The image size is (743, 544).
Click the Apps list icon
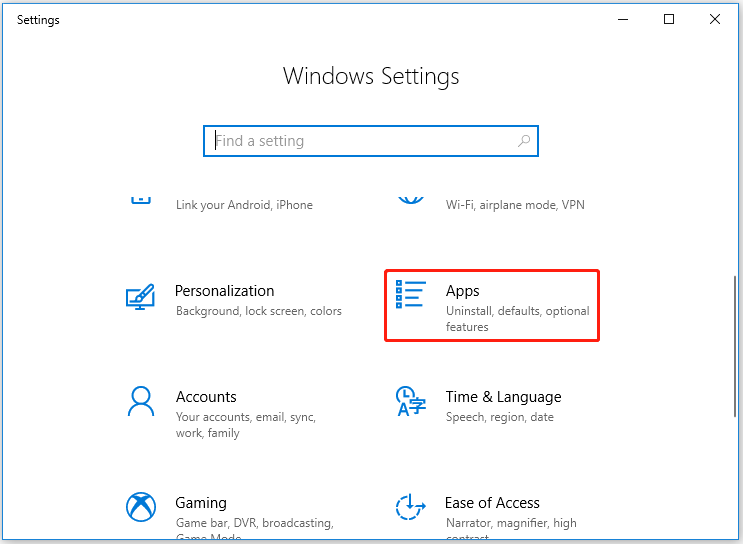[410, 294]
